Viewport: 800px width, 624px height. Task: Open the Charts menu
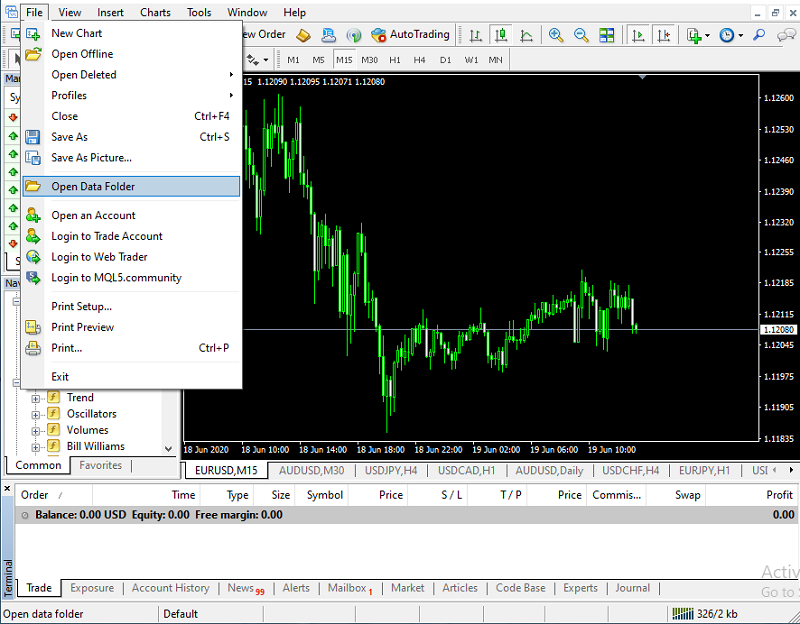(x=155, y=12)
